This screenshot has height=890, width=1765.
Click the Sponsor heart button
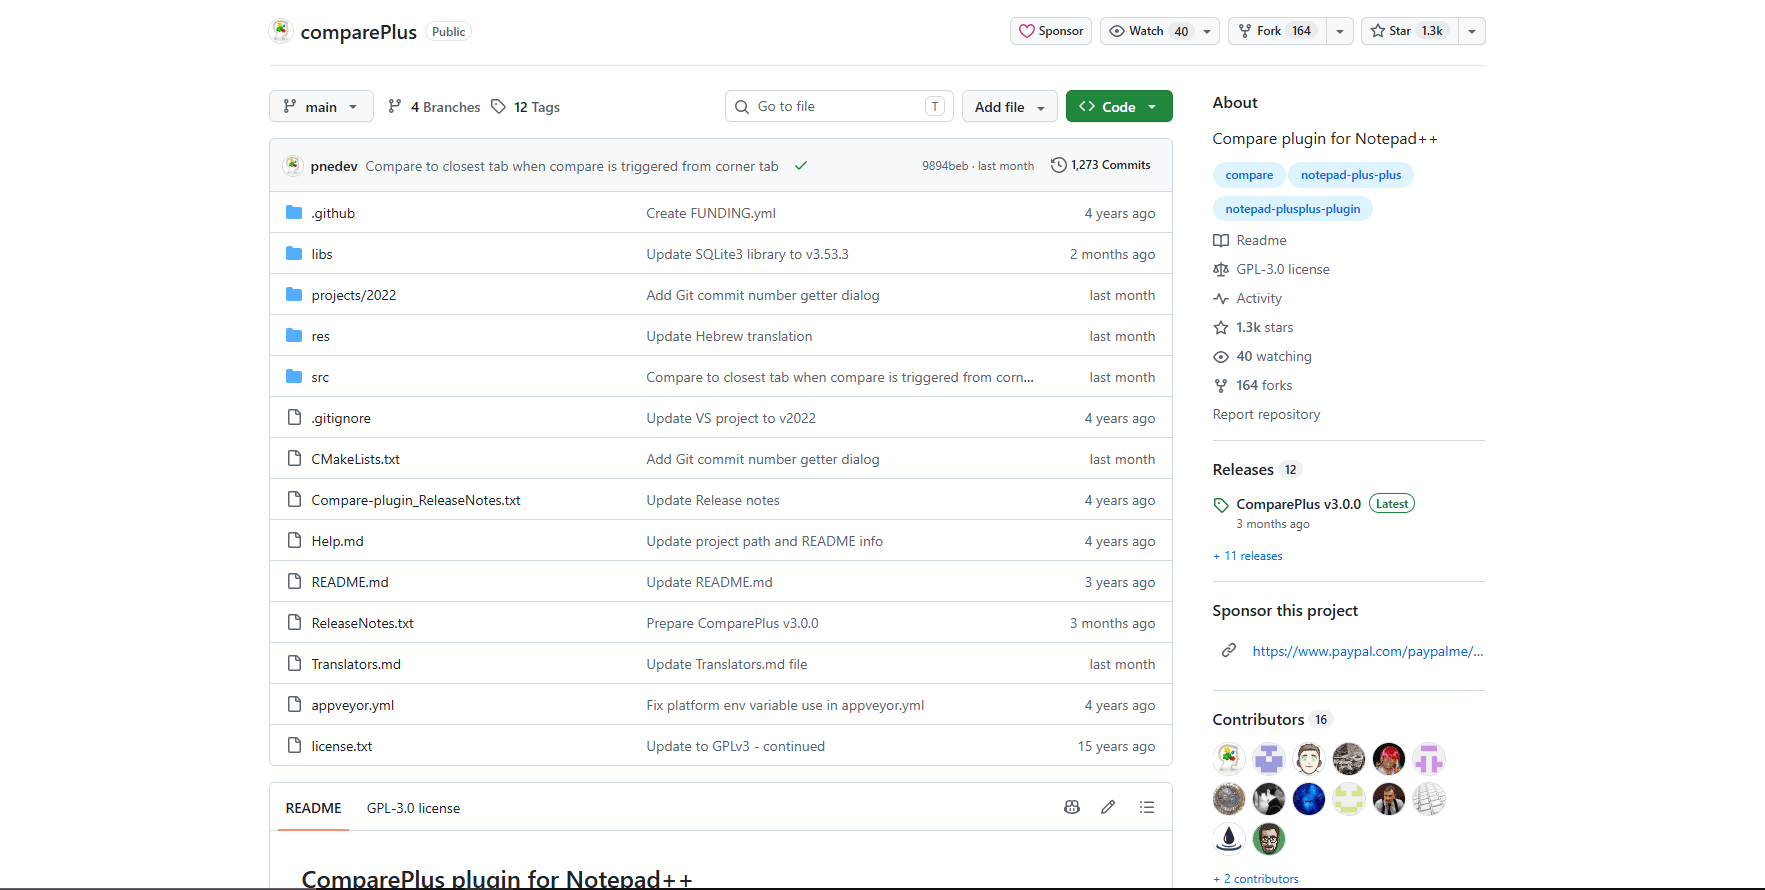(x=1051, y=31)
